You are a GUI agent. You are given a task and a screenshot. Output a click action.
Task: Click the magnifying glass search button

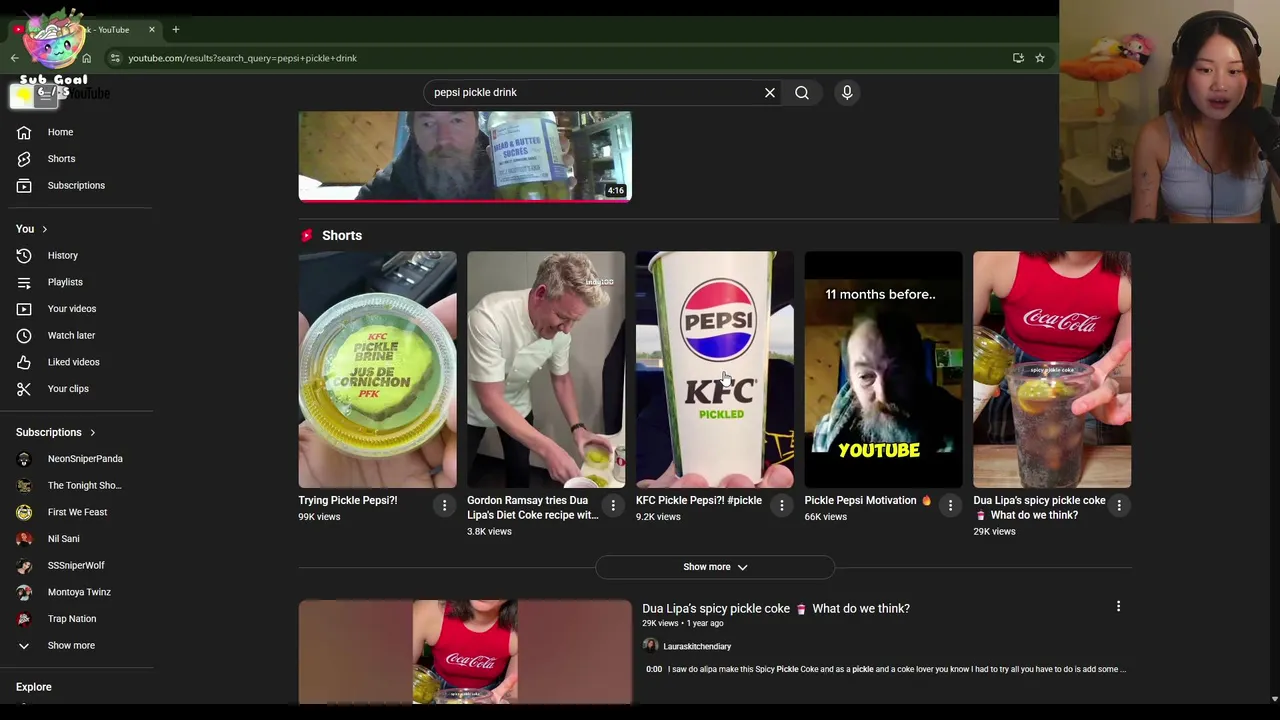802,92
